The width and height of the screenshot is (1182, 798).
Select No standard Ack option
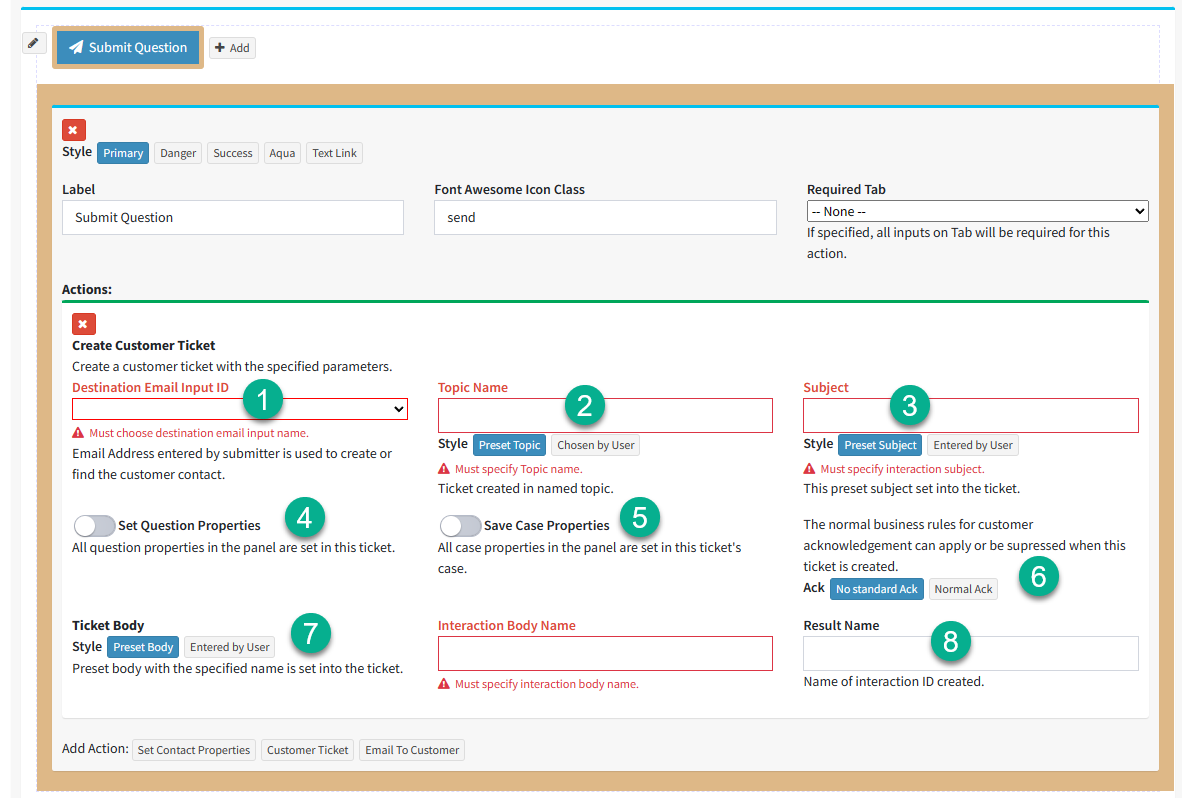click(877, 589)
